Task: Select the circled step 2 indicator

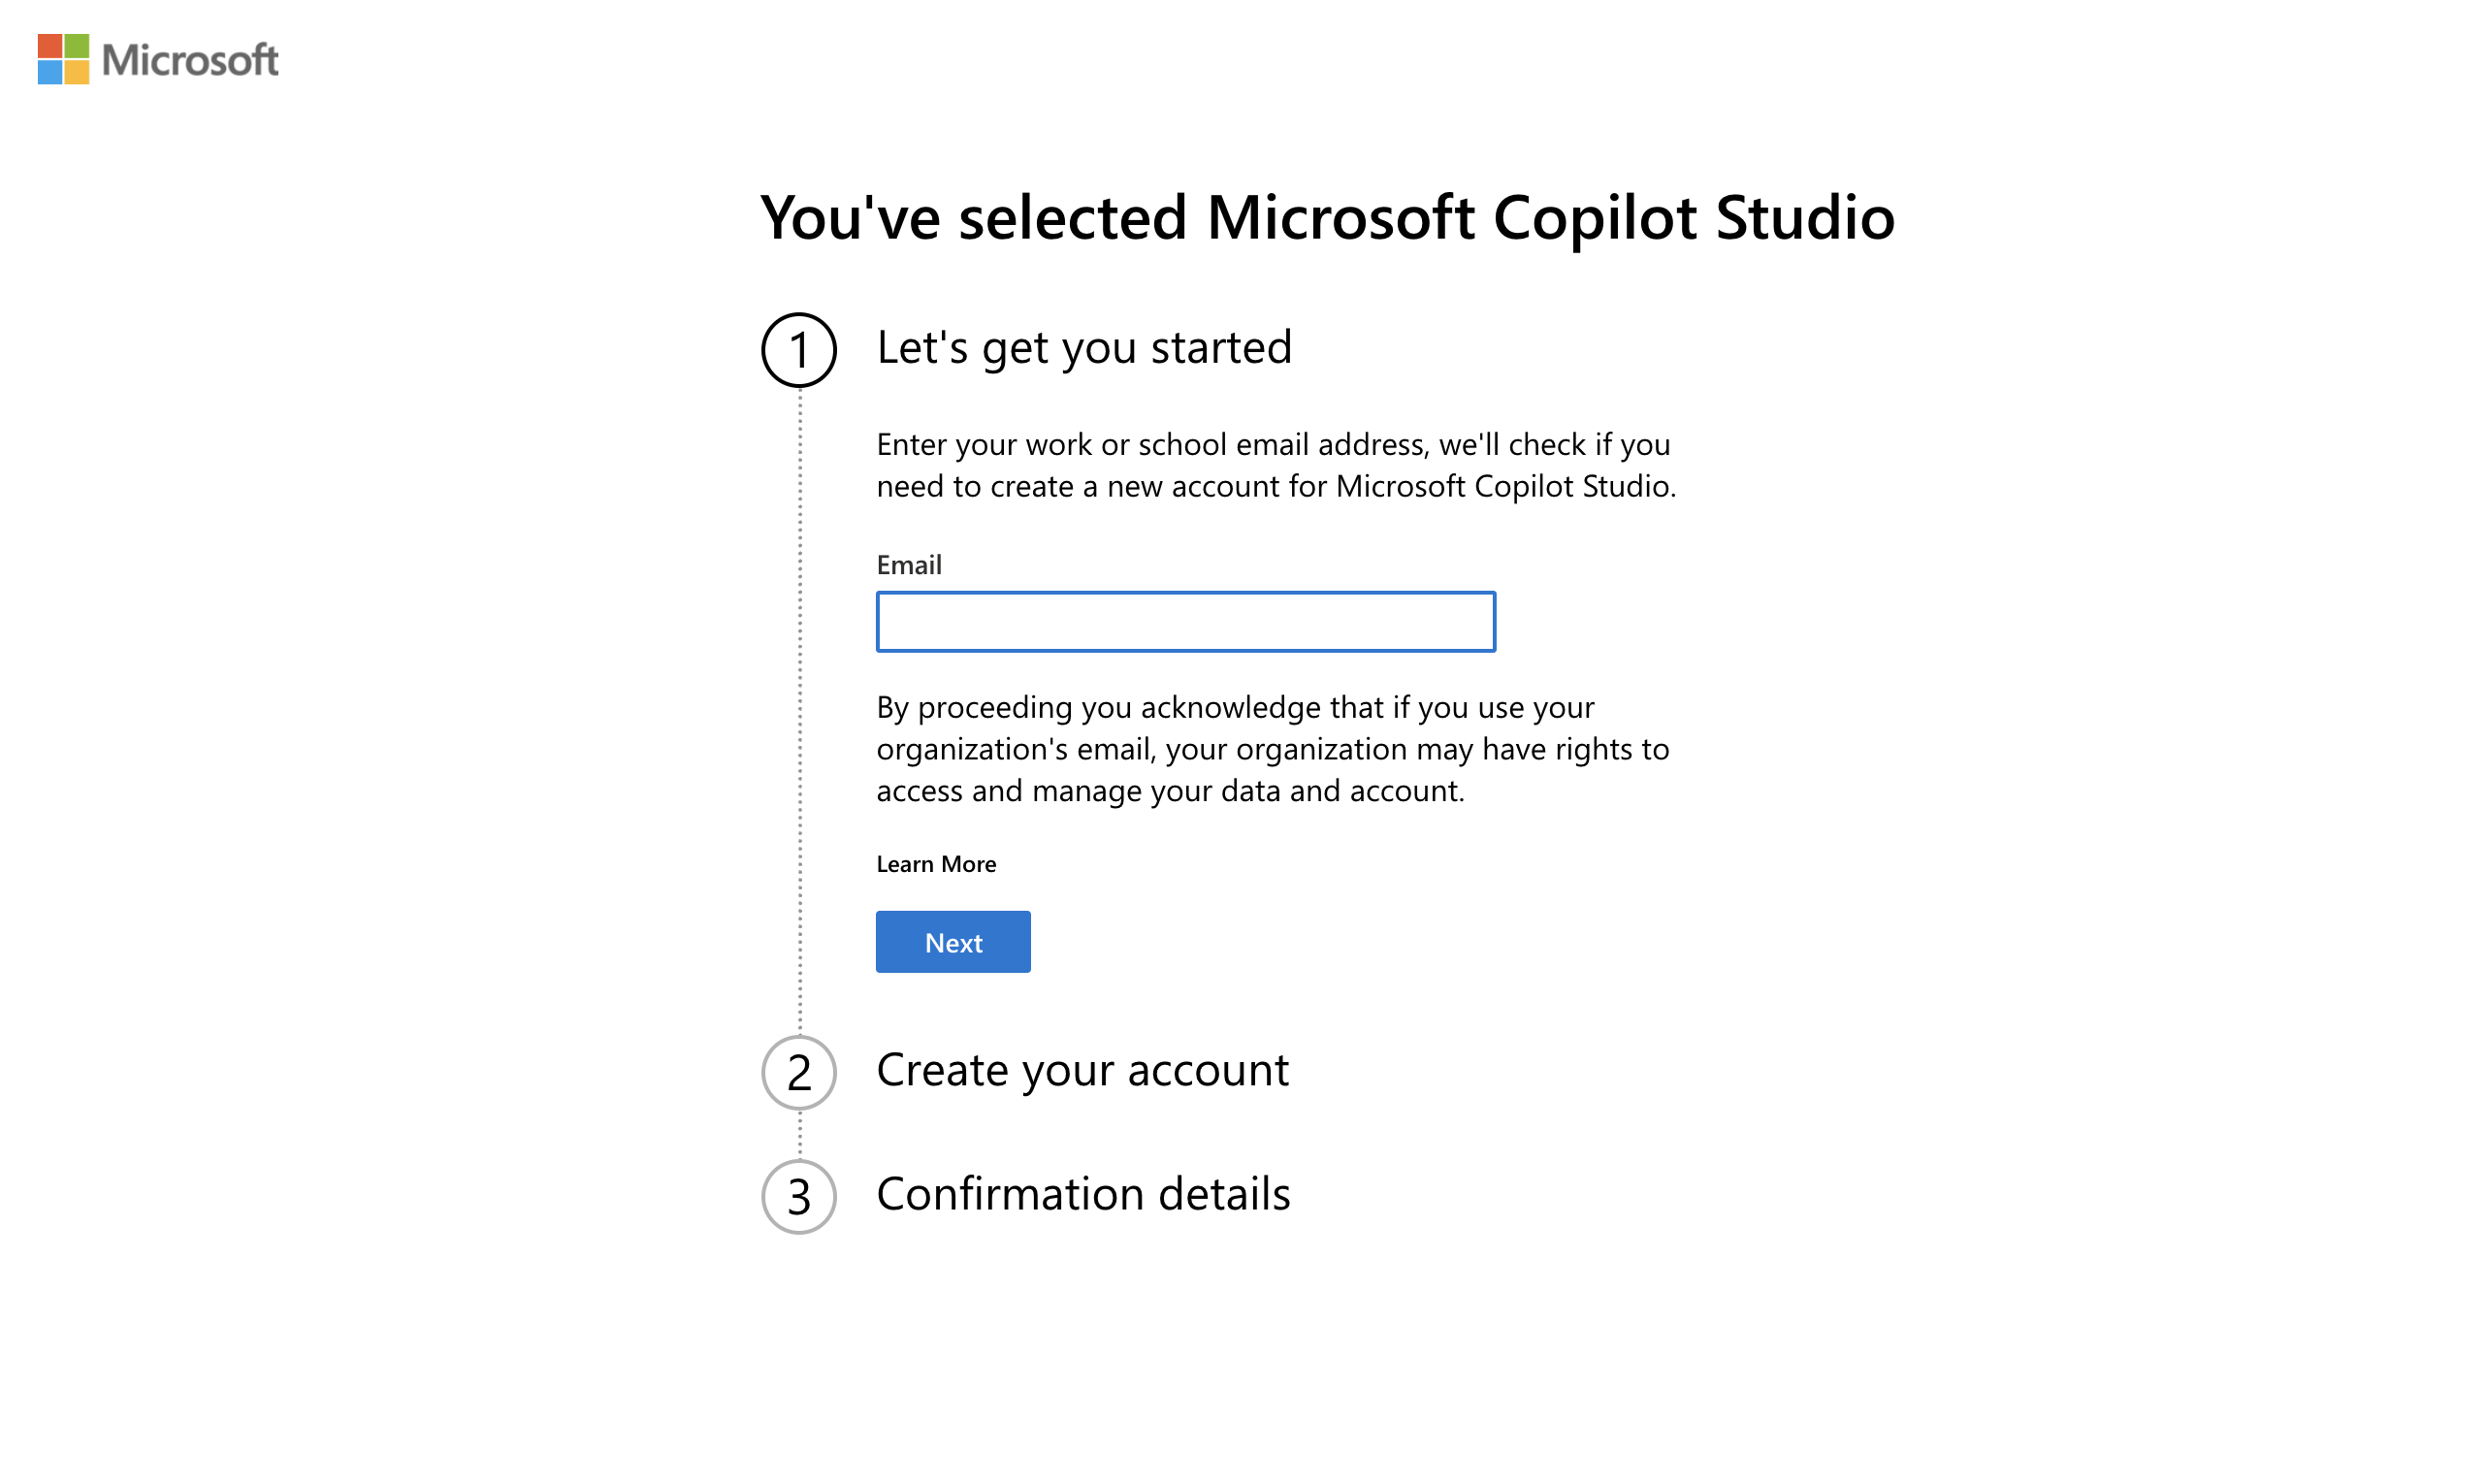Action: point(798,1072)
